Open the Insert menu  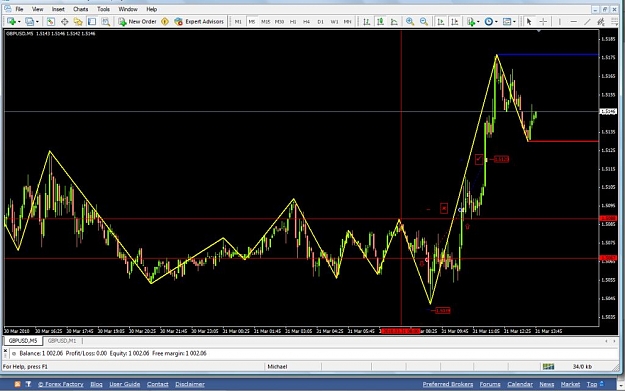(58, 9)
